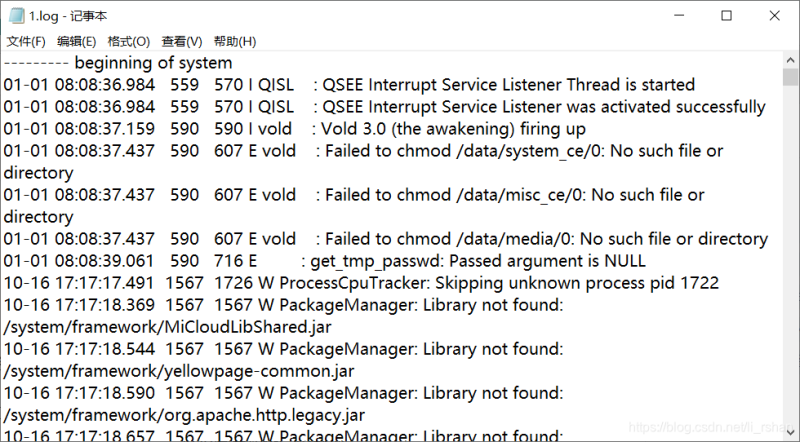
Task: Minimize the 1.log Notepad window
Action: coord(679,15)
